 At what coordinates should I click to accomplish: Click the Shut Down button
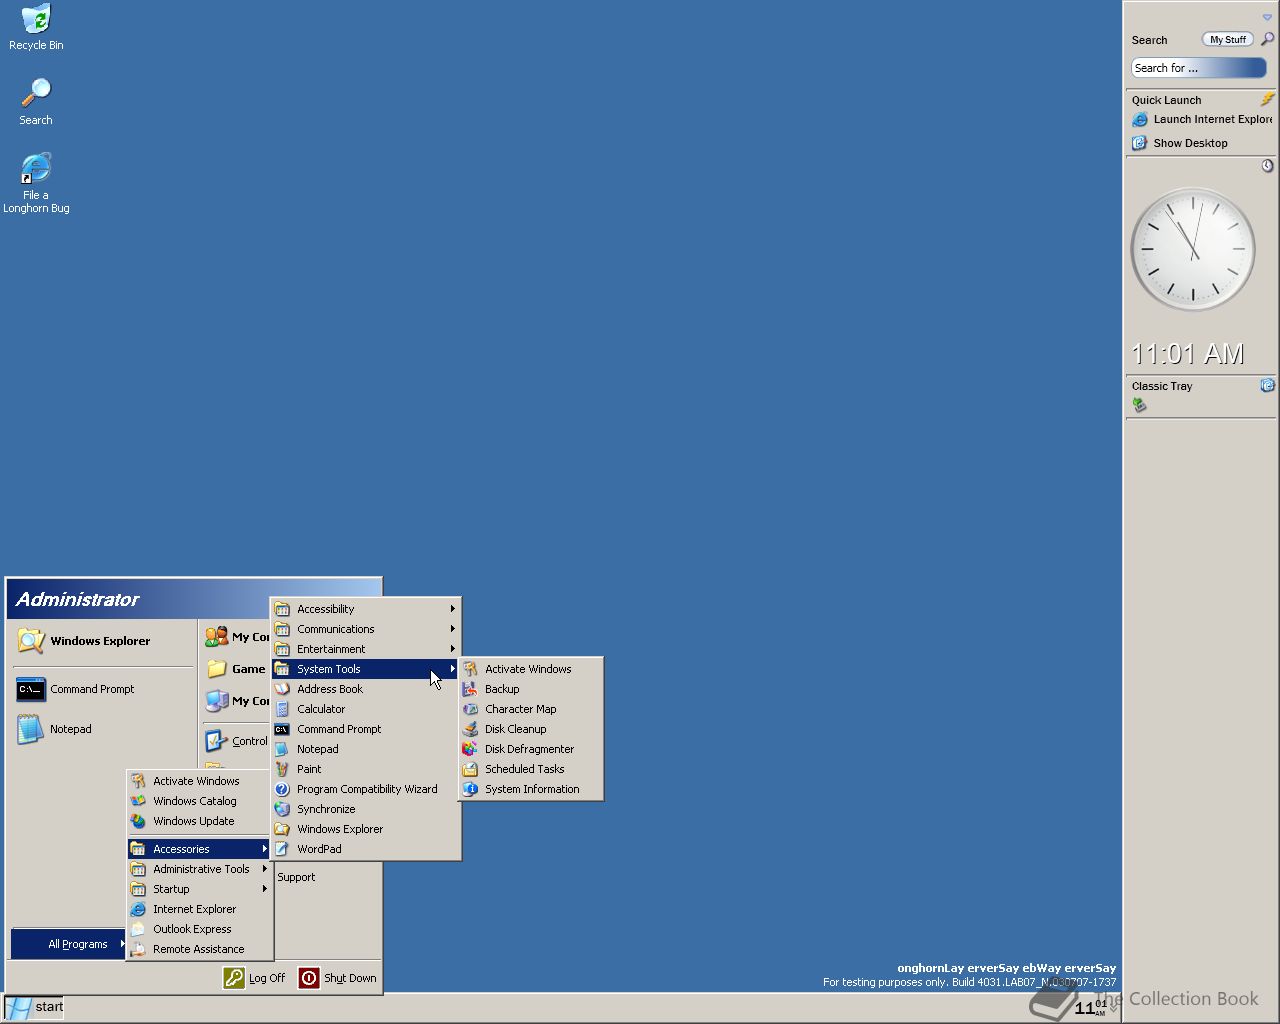tap(338, 978)
